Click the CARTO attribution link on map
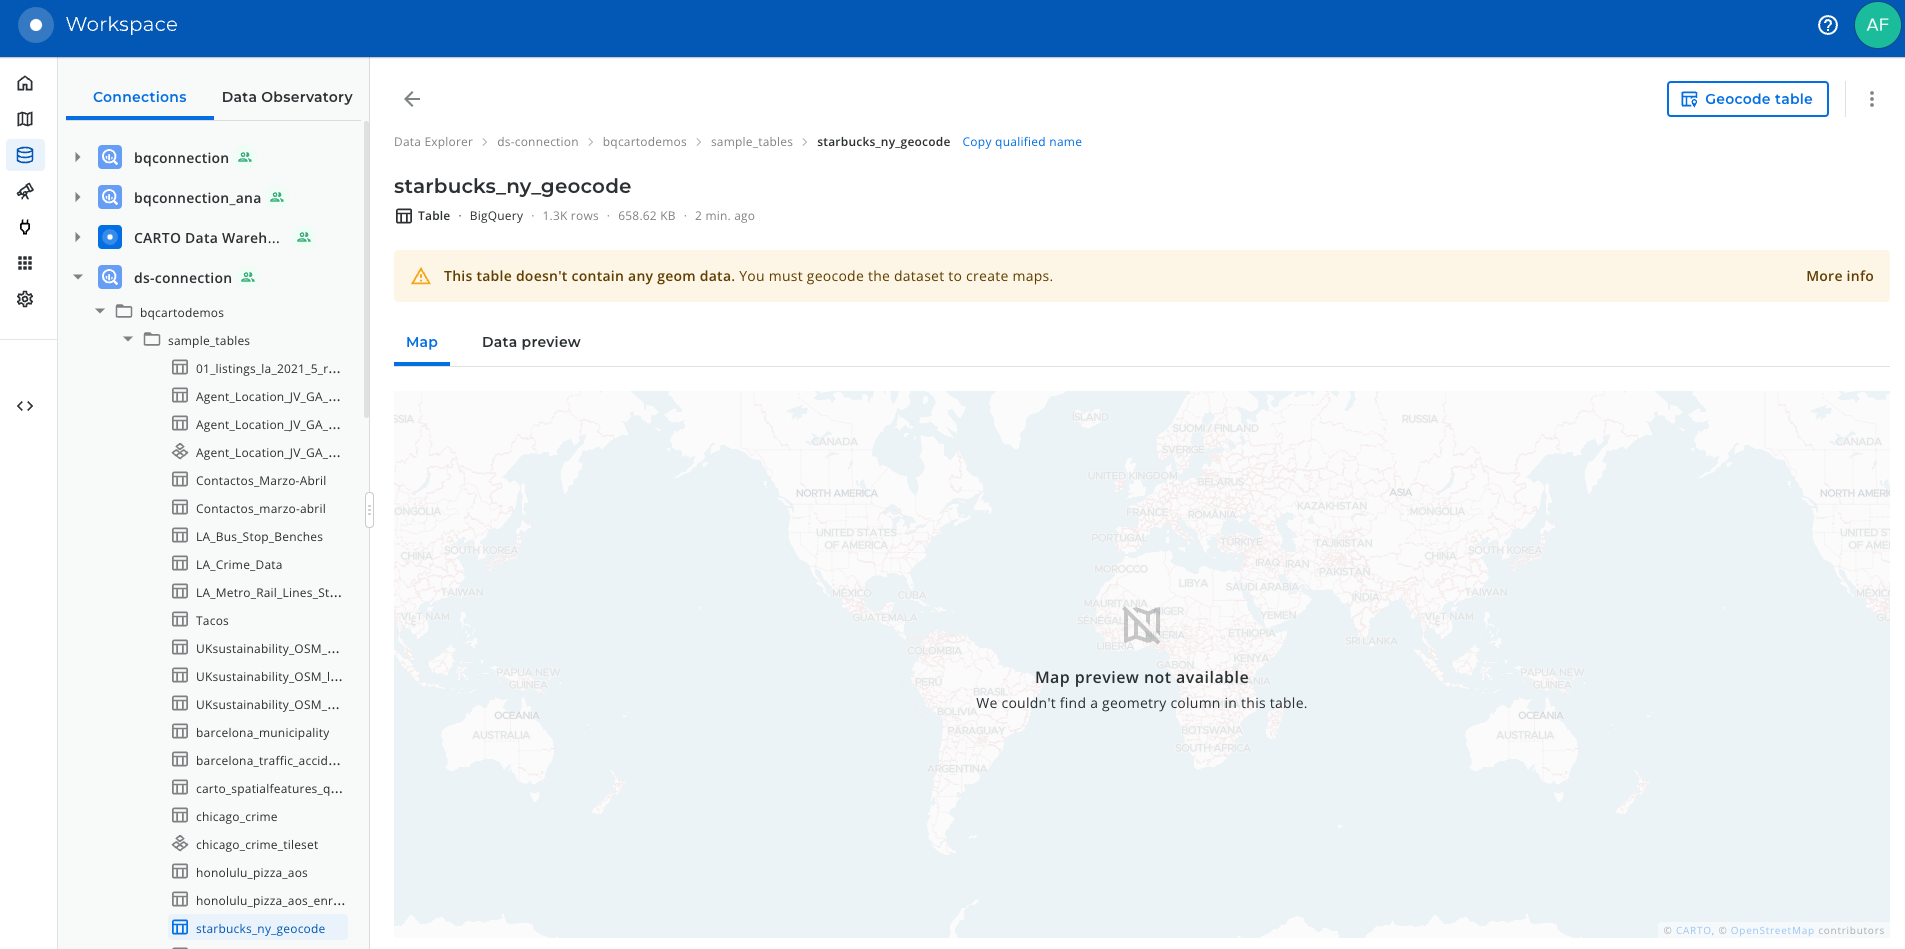The image size is (1905, 949). point(1693,930)
